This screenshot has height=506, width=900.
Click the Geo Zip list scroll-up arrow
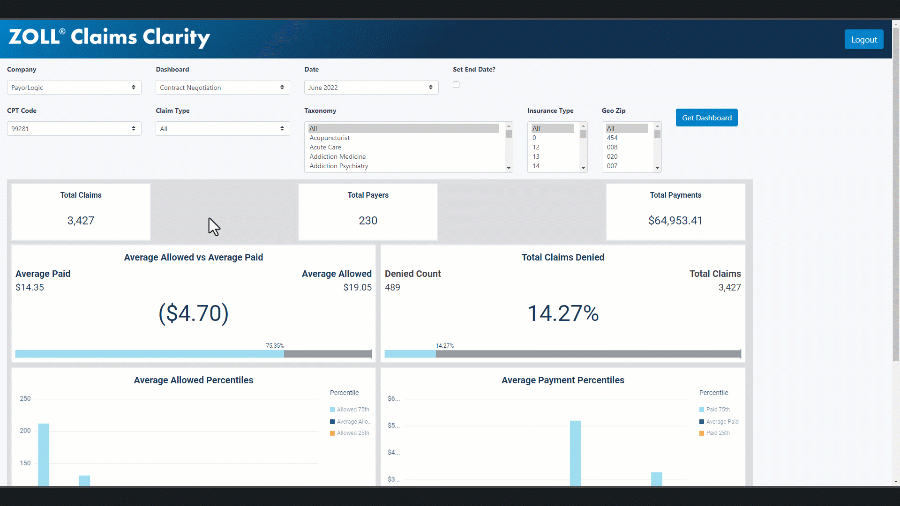pos(658,126)
